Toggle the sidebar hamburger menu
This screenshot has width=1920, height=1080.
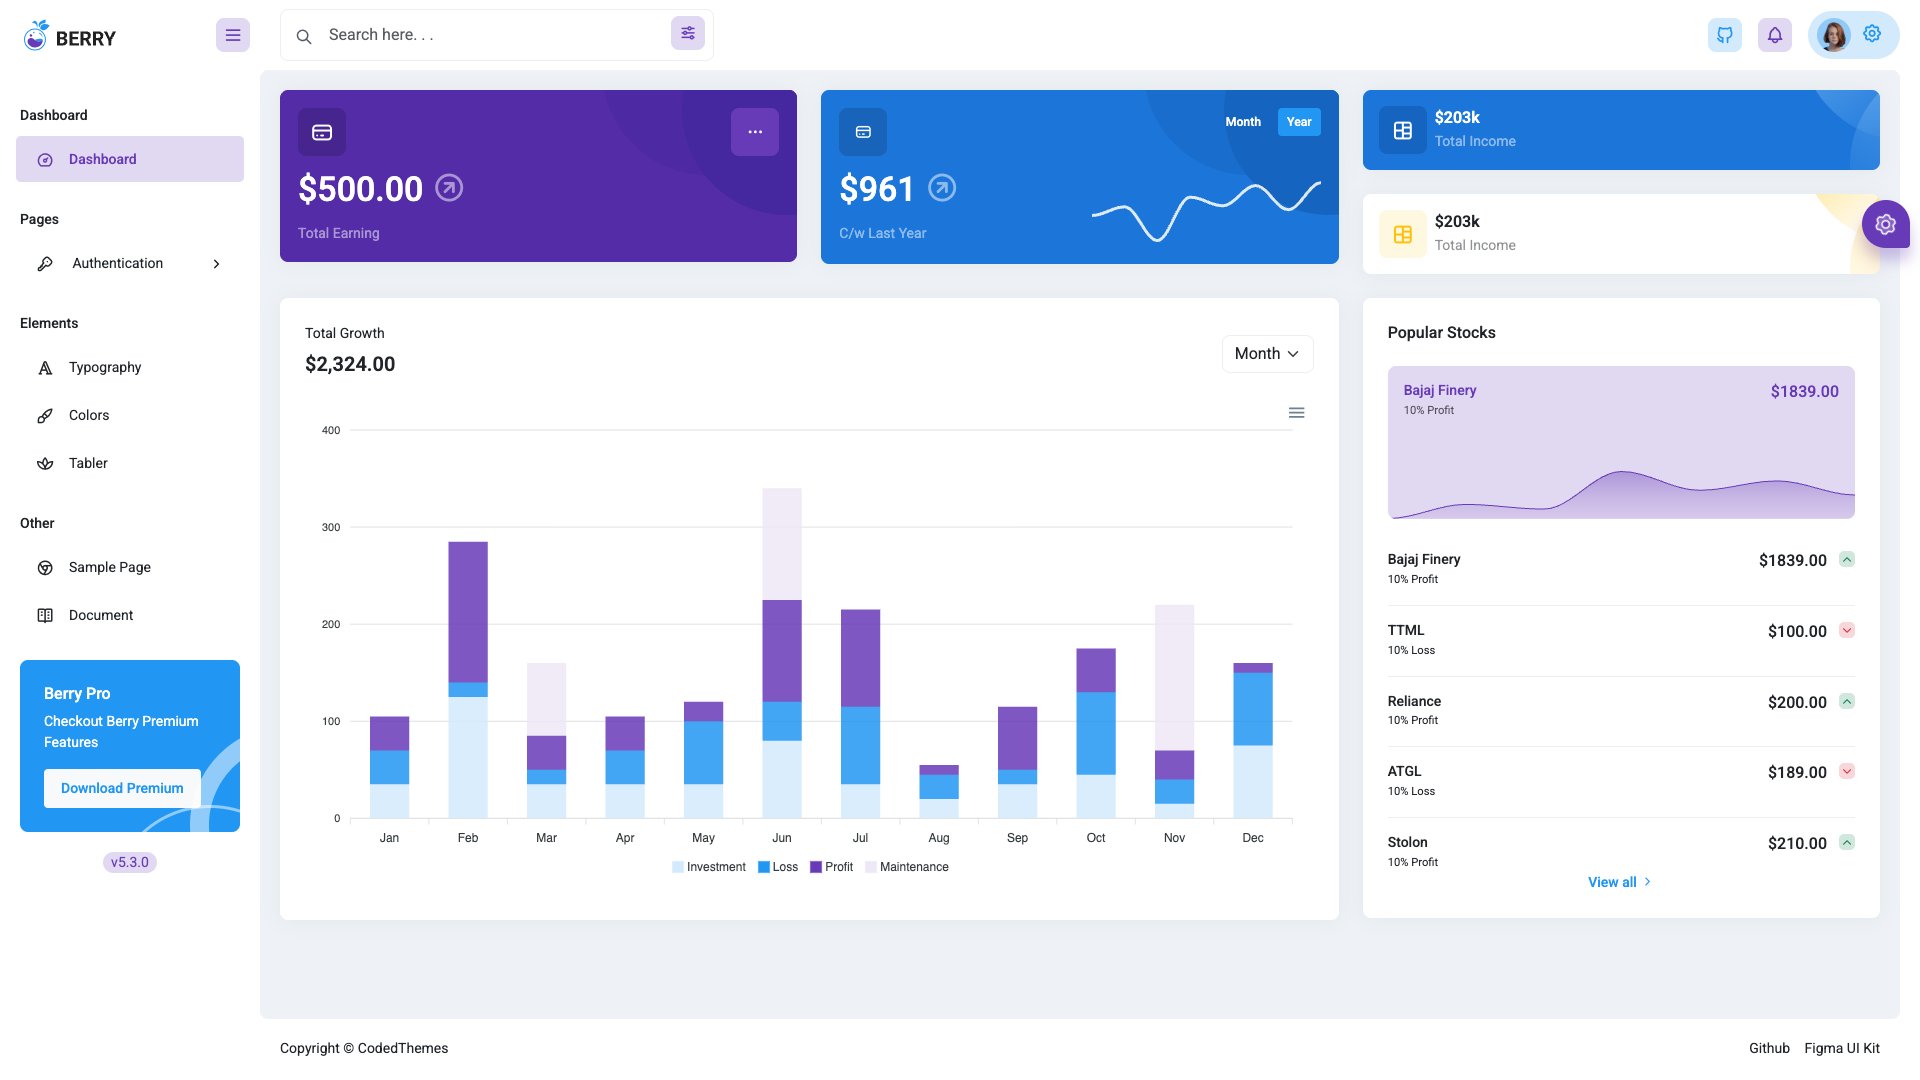pyautogui.click(x=233, y=35)
